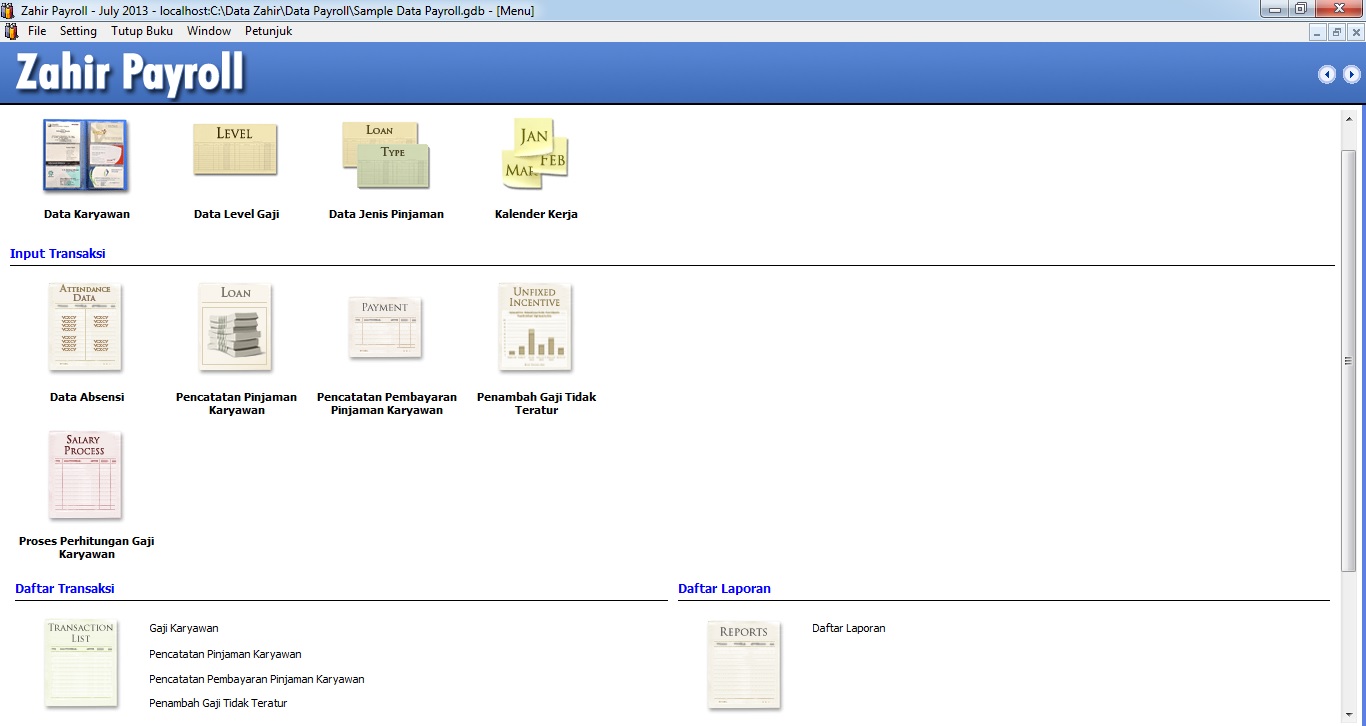Screen dimensions: 1366x726
Task: Open the Data Level Gaji icon
Action: tap(235, 150)
